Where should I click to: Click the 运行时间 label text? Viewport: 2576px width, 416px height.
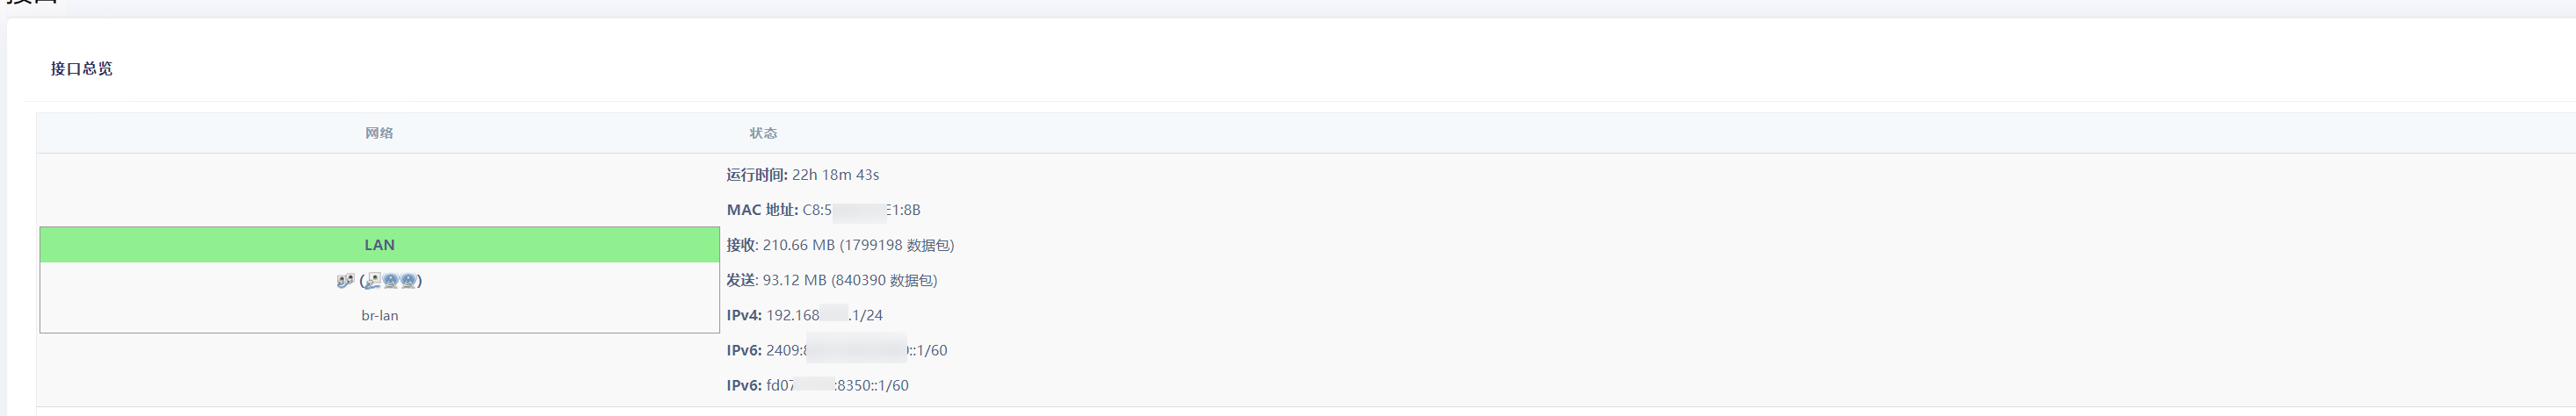click(756, 175)
